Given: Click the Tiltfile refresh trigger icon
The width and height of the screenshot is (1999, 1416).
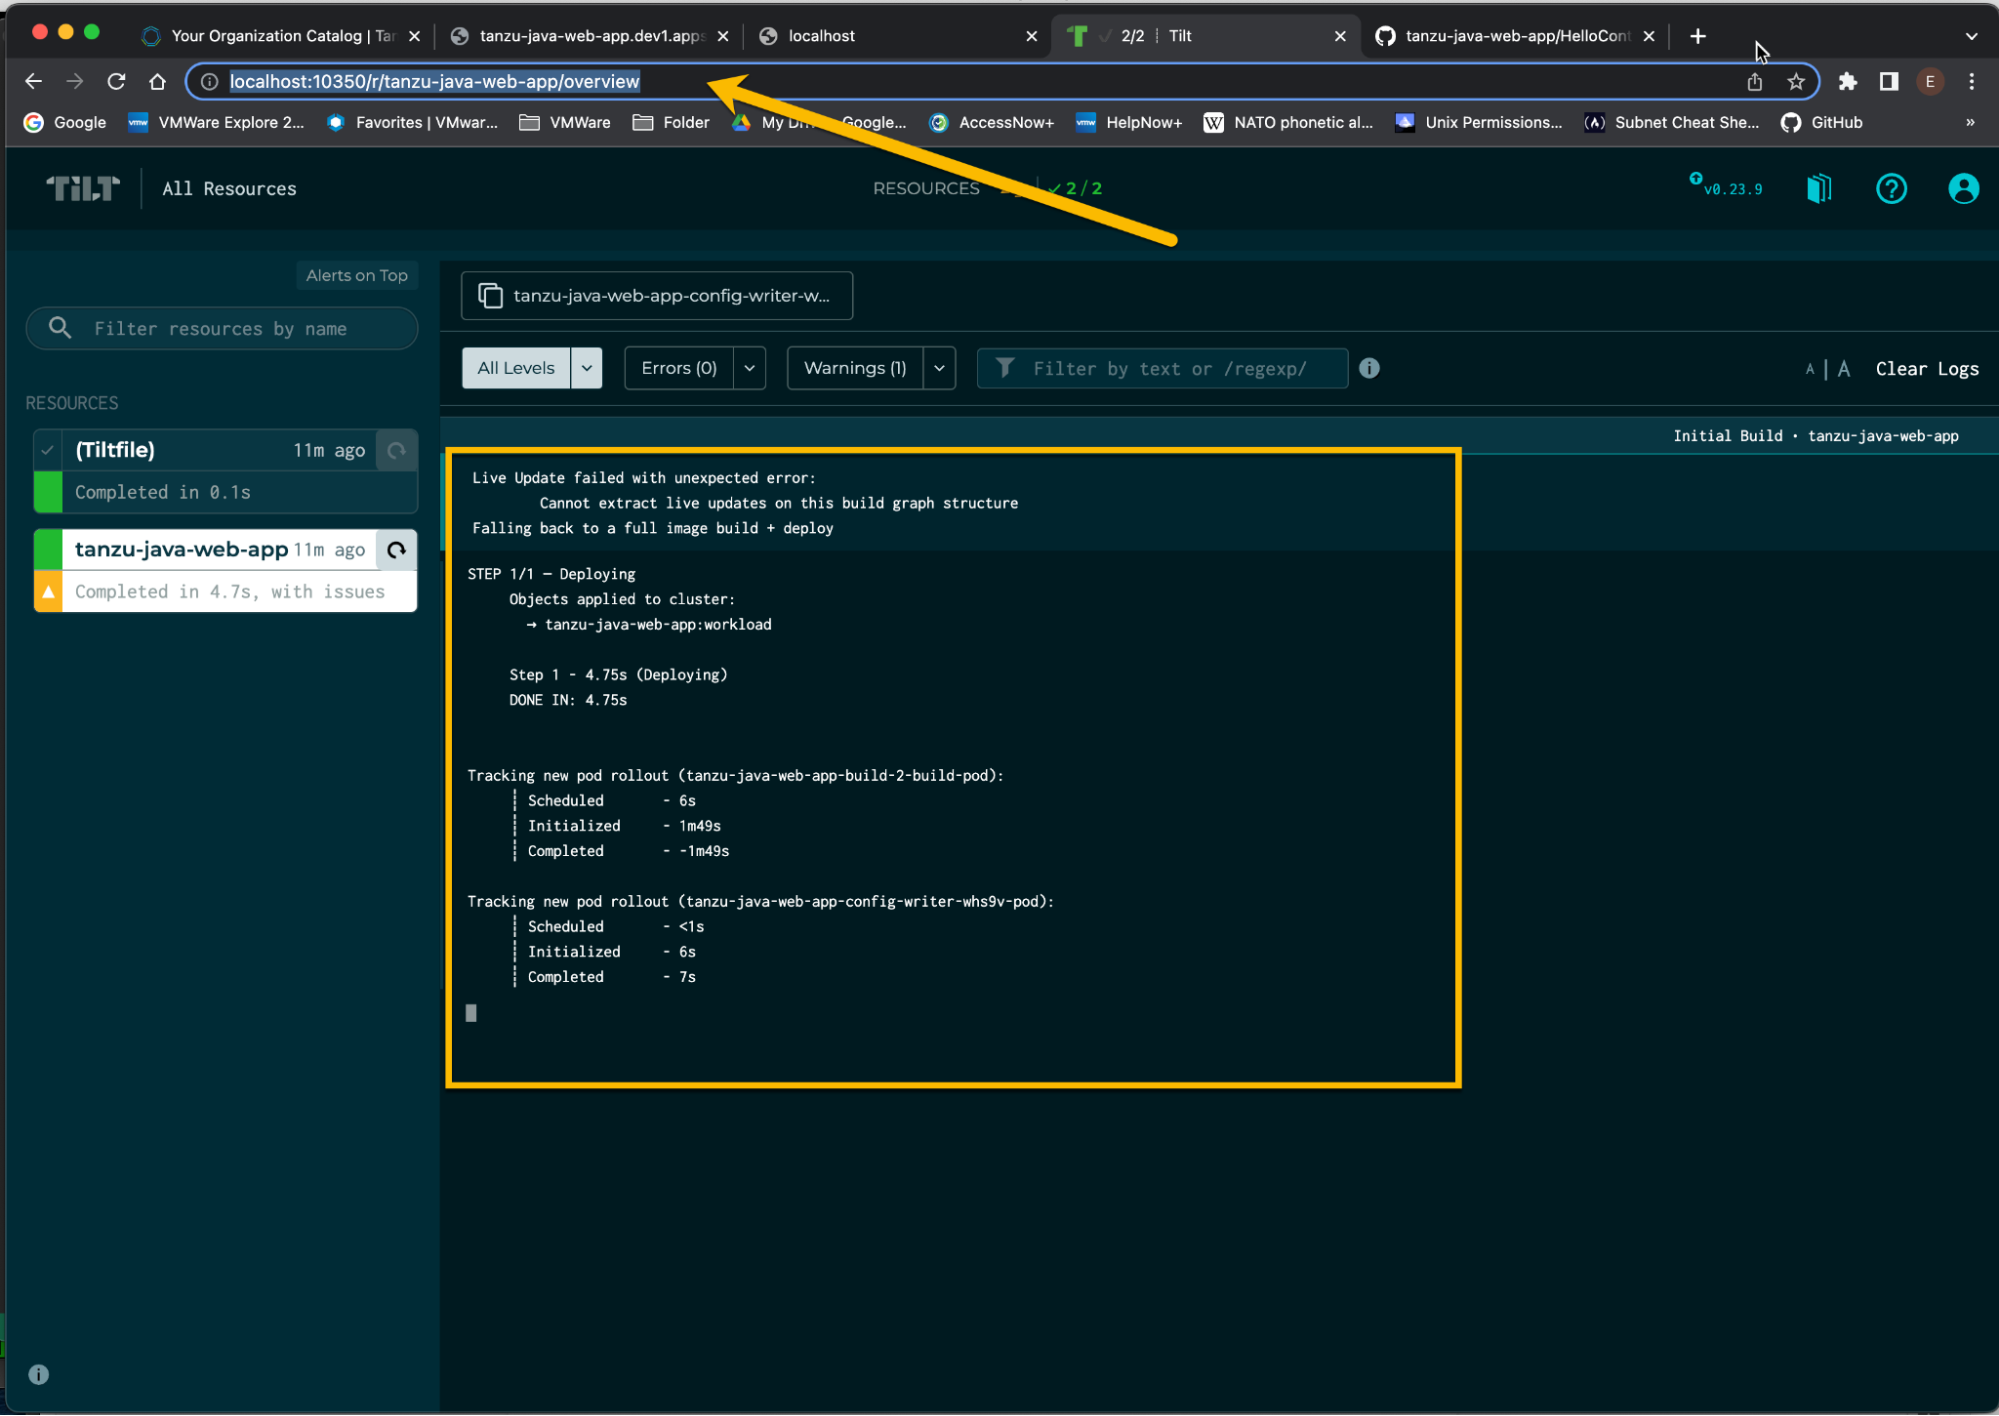Looking at the screenshot, I should tap(397, 450).
